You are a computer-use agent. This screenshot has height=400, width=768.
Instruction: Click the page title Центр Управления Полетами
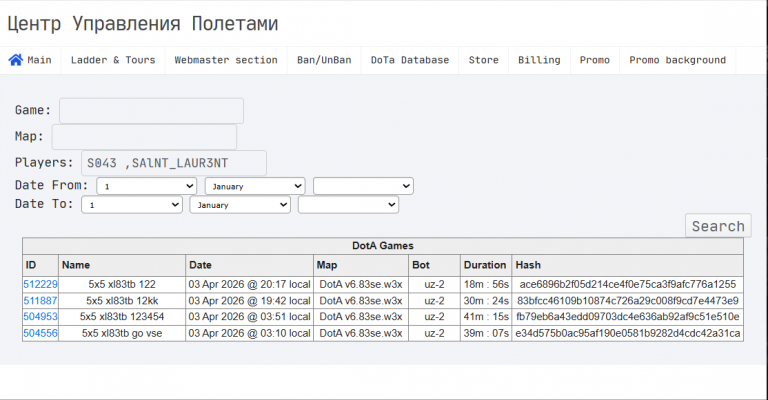[143, 24]
